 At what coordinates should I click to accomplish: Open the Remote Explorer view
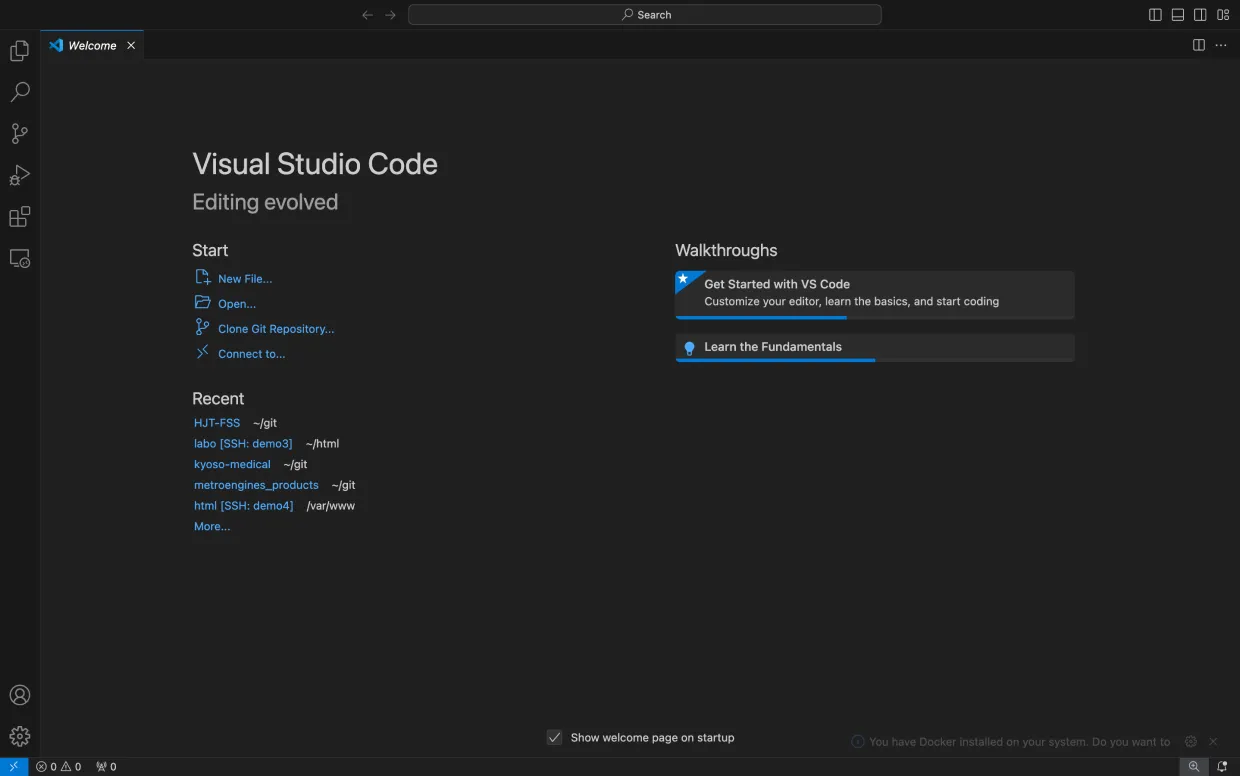click(20, 258)
